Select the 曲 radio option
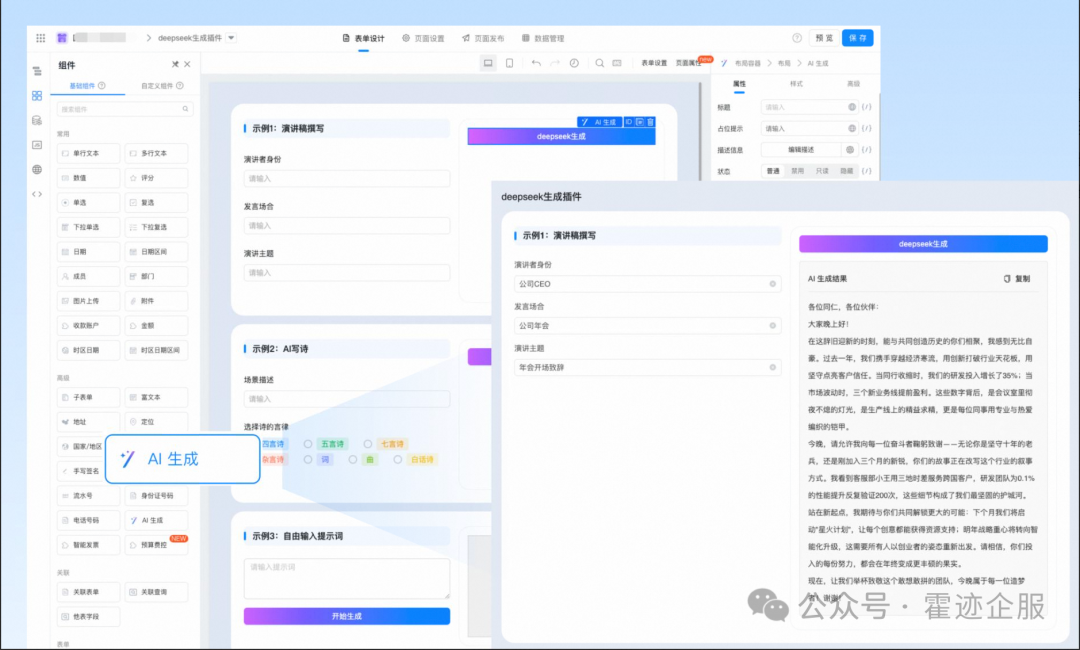Image resolution: width=1080 pixels, height=650 pixels. [x=353, y=459]
